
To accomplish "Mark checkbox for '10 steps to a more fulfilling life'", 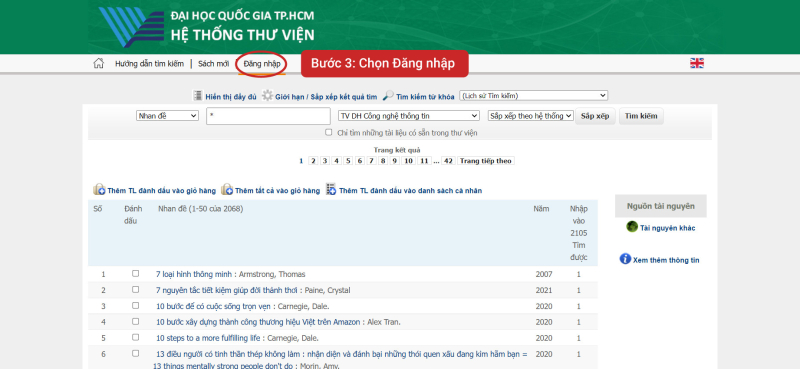I will point(135,337).
